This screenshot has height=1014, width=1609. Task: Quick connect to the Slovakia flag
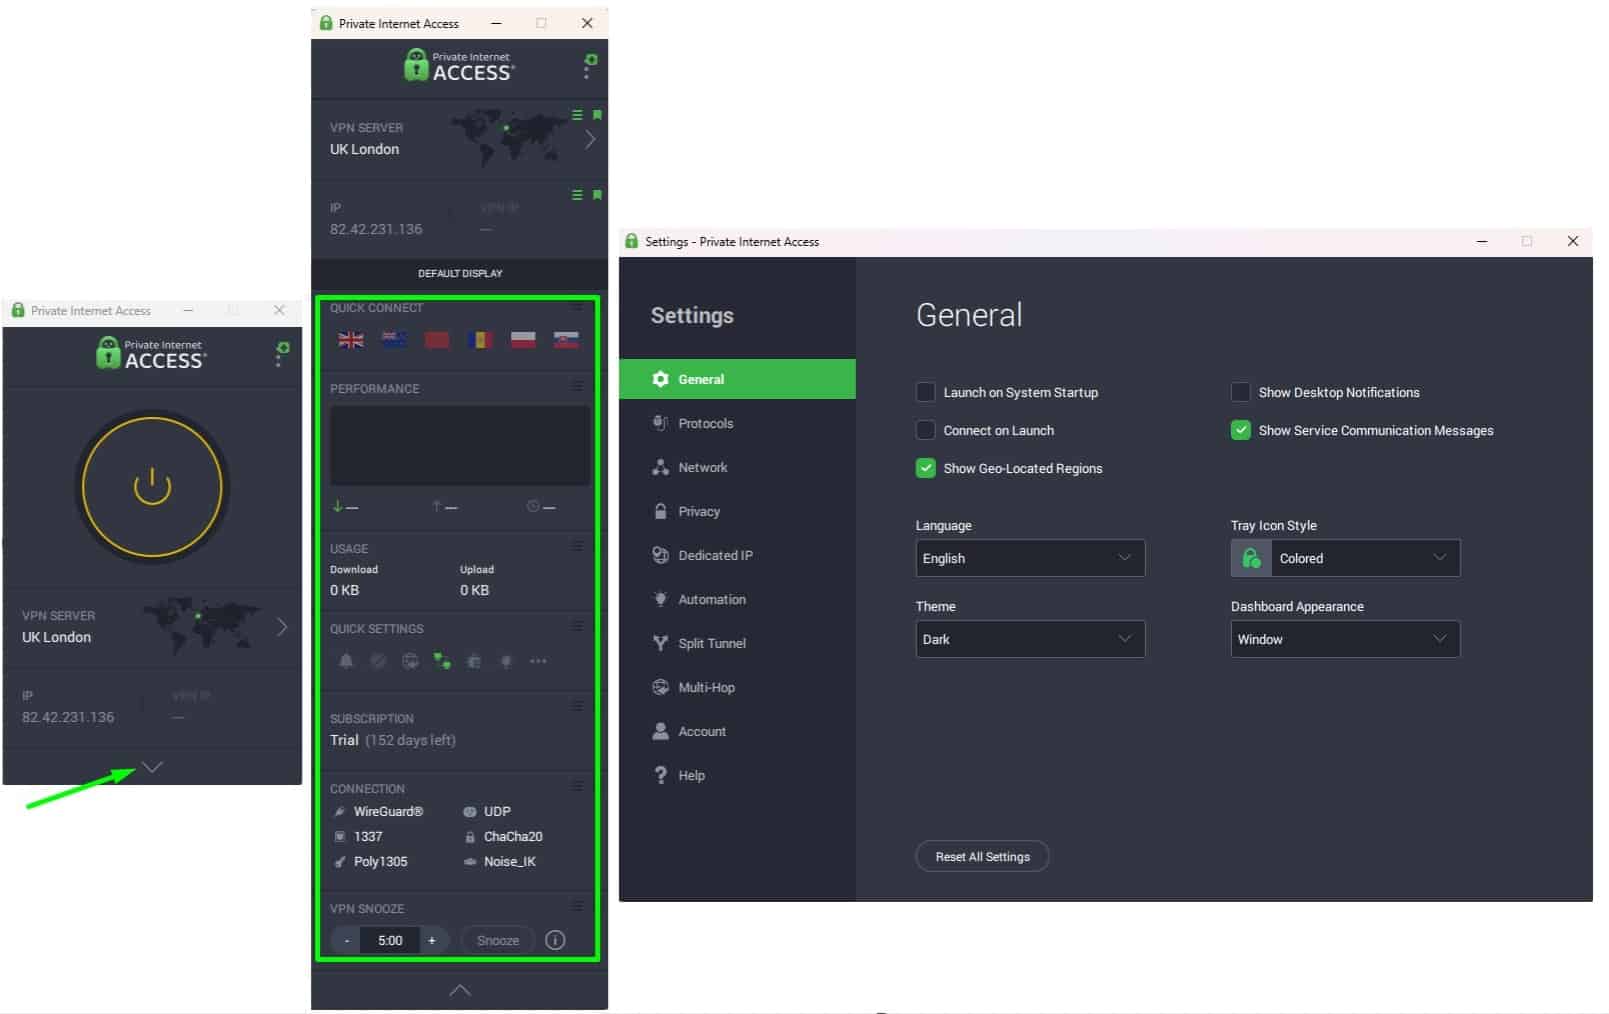[566, 340]
